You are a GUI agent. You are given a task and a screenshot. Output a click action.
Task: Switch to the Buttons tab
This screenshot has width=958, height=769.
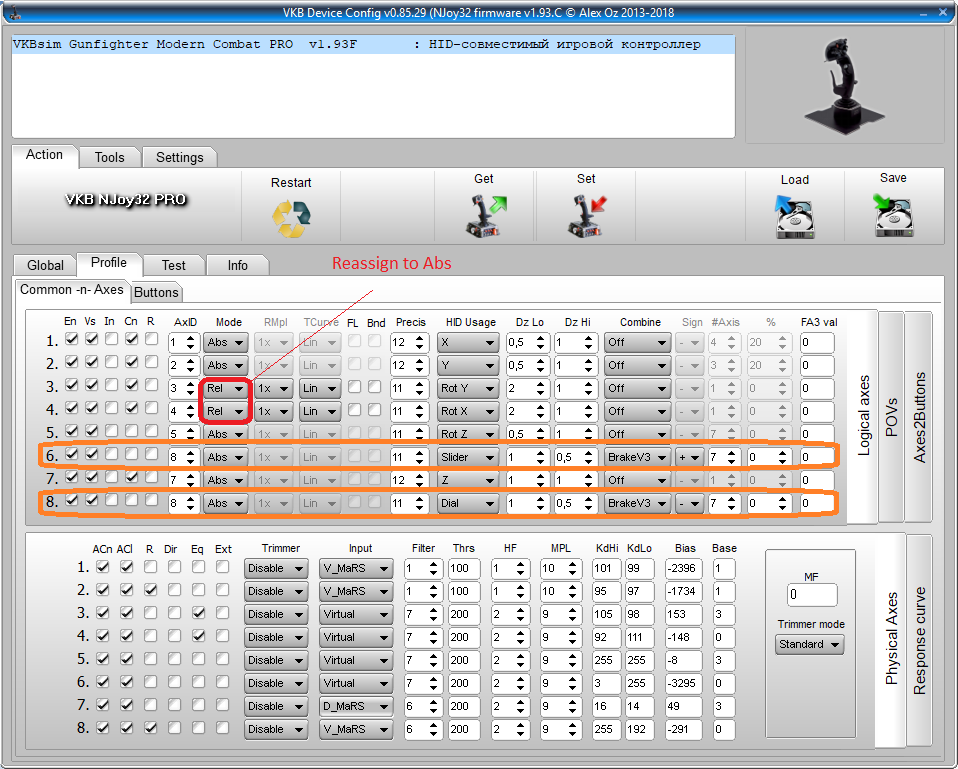pos(156,292)
